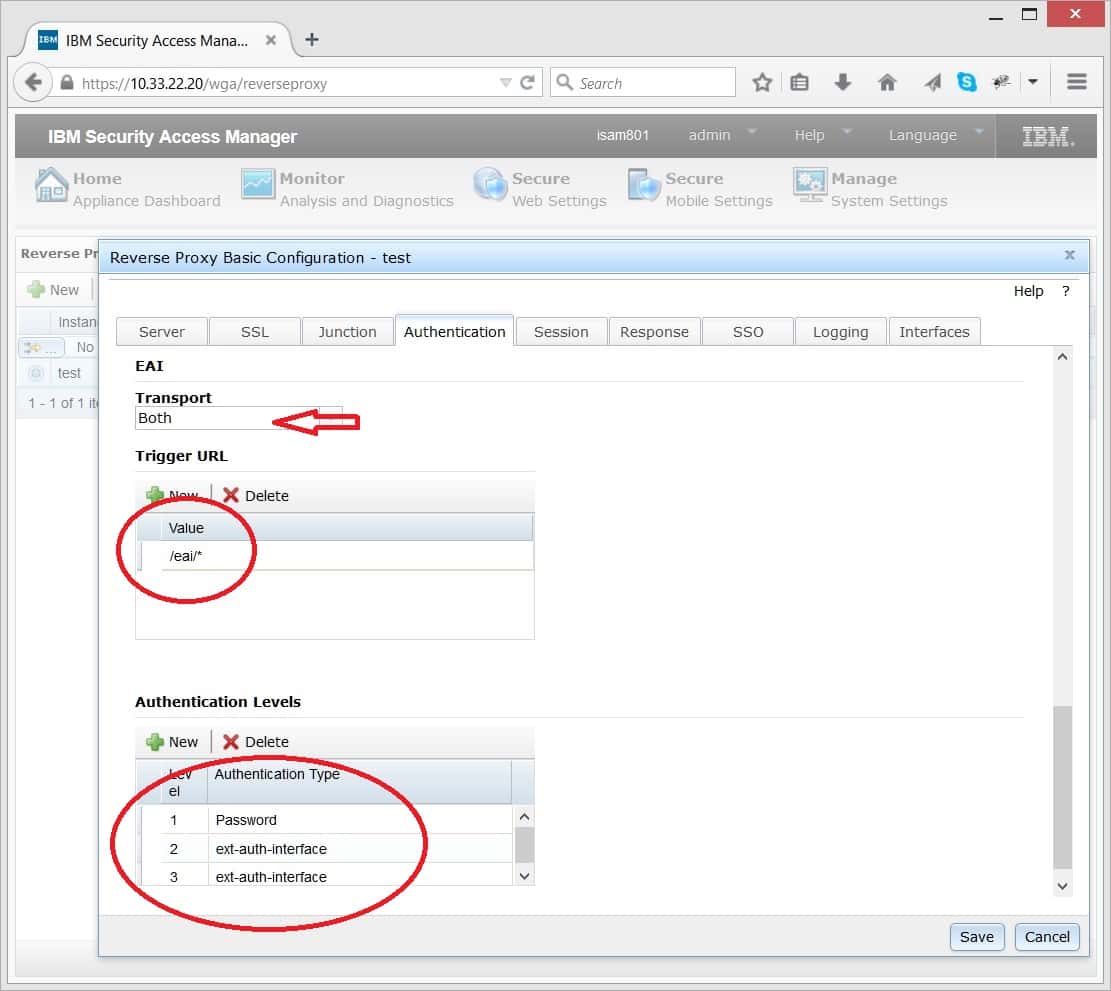1111x991 pixels.
Task: Click the dialog scrollbar down arrow
Action: click(x=1062, y=886)
